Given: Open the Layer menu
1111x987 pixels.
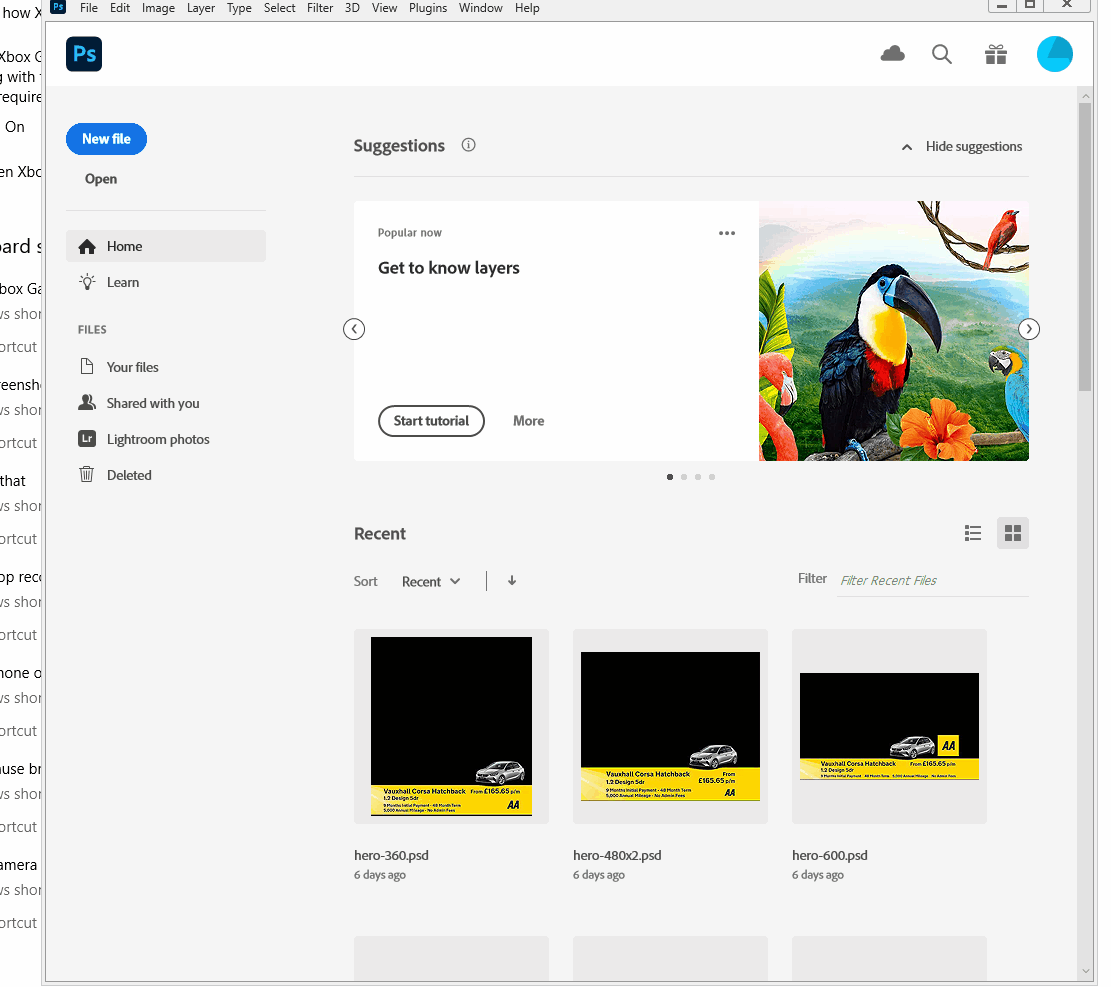Looking at the screenshot, I should (201, 8).
